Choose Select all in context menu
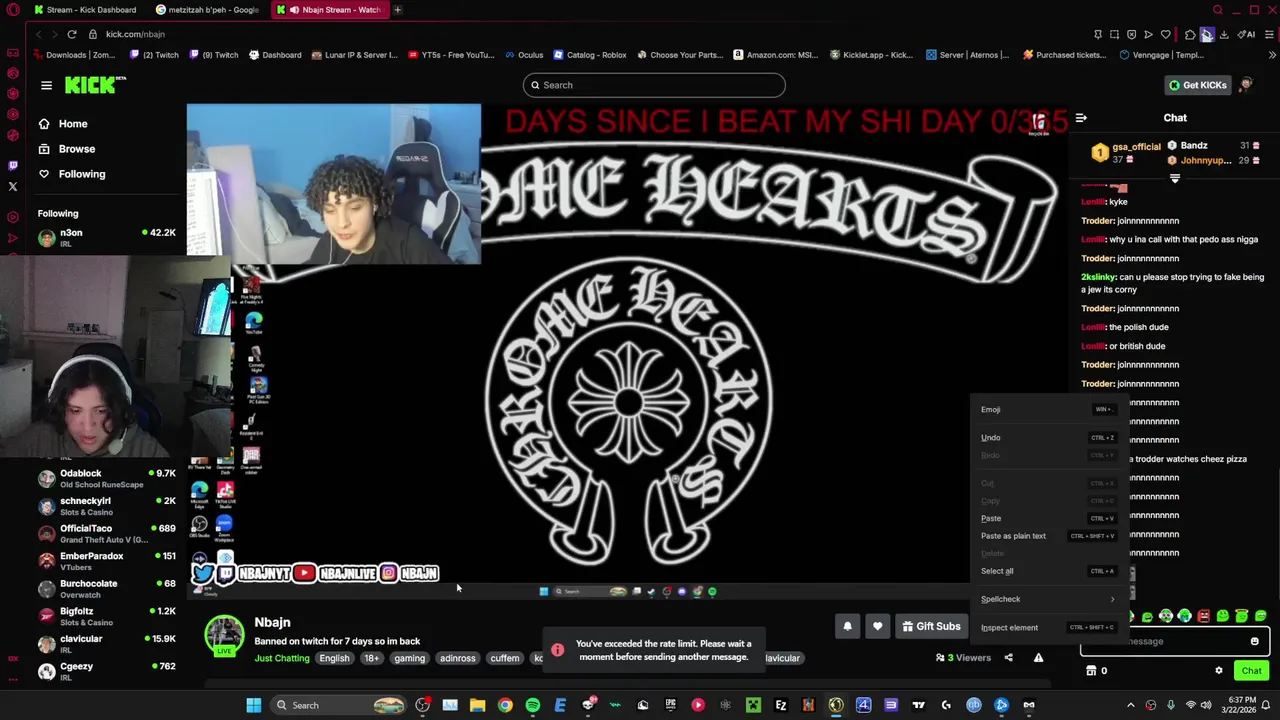 1046,571
